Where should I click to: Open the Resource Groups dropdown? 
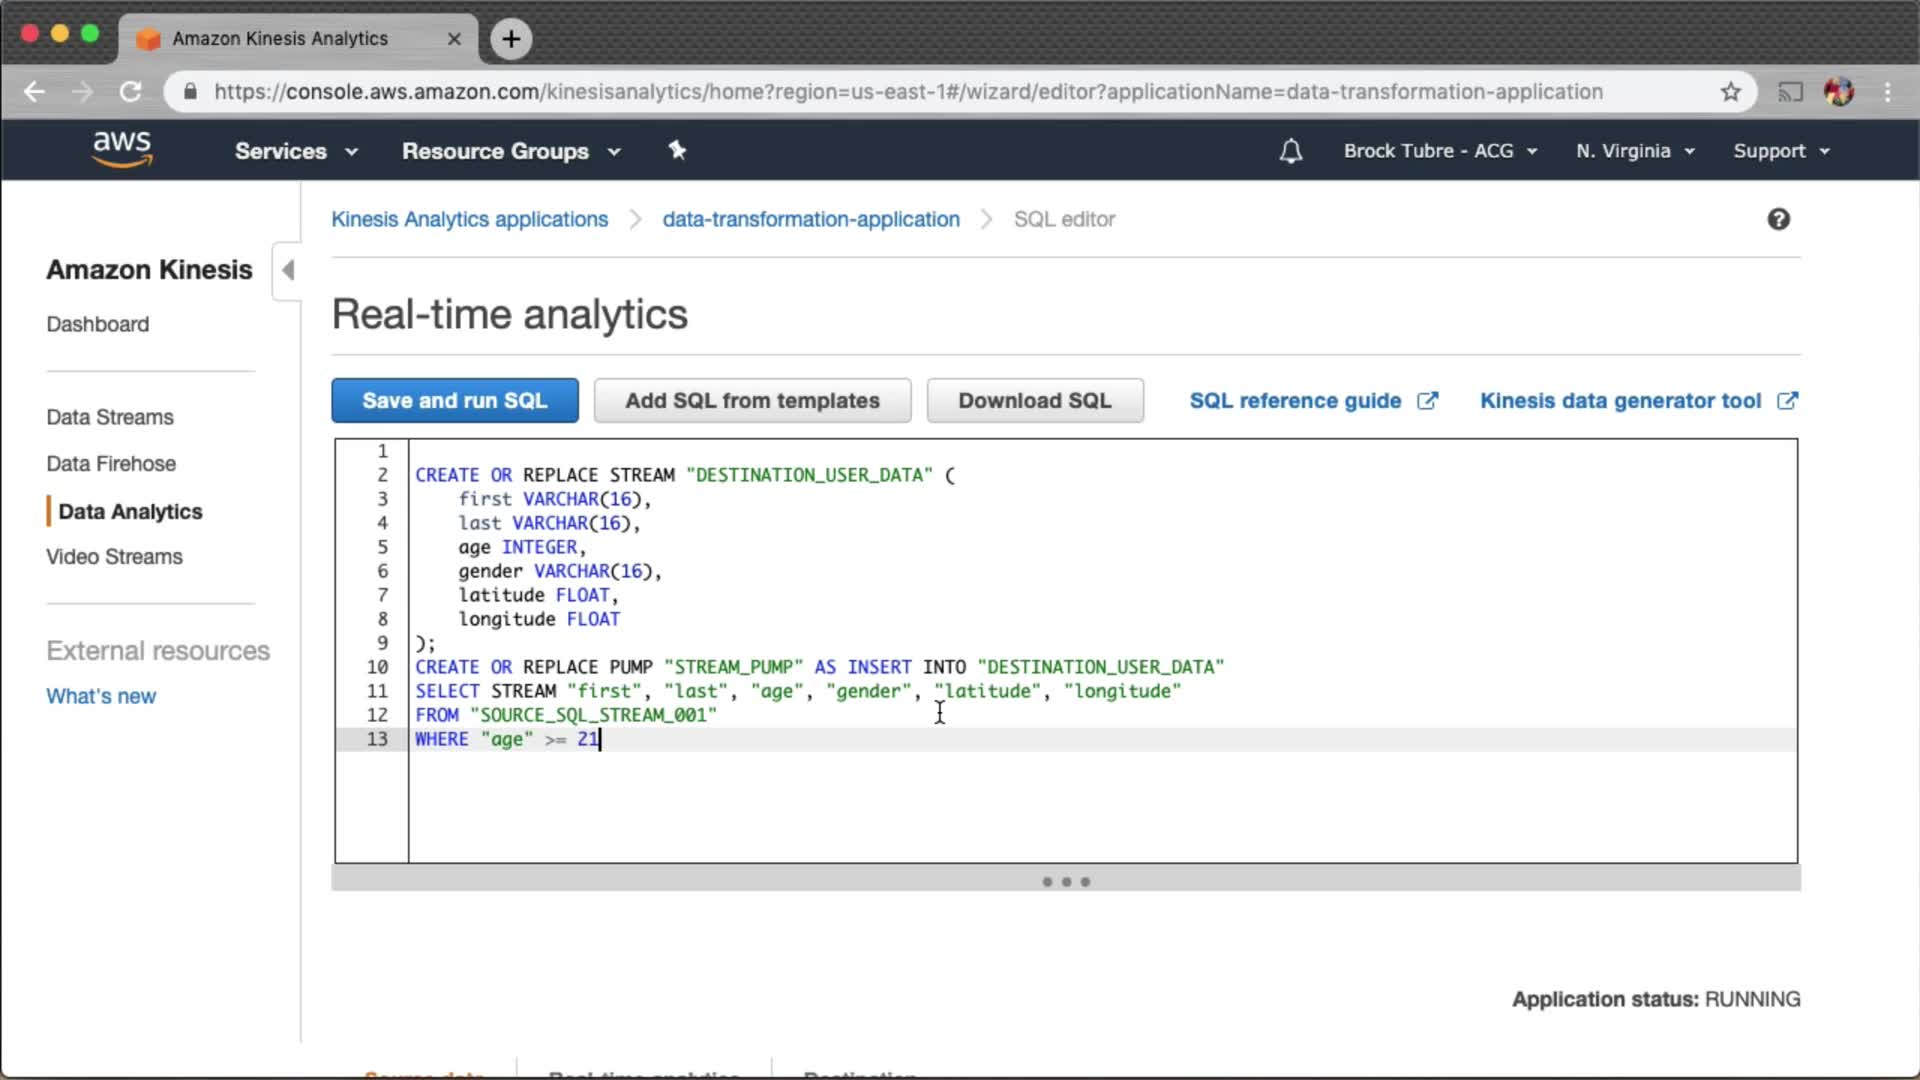(511, 151)
